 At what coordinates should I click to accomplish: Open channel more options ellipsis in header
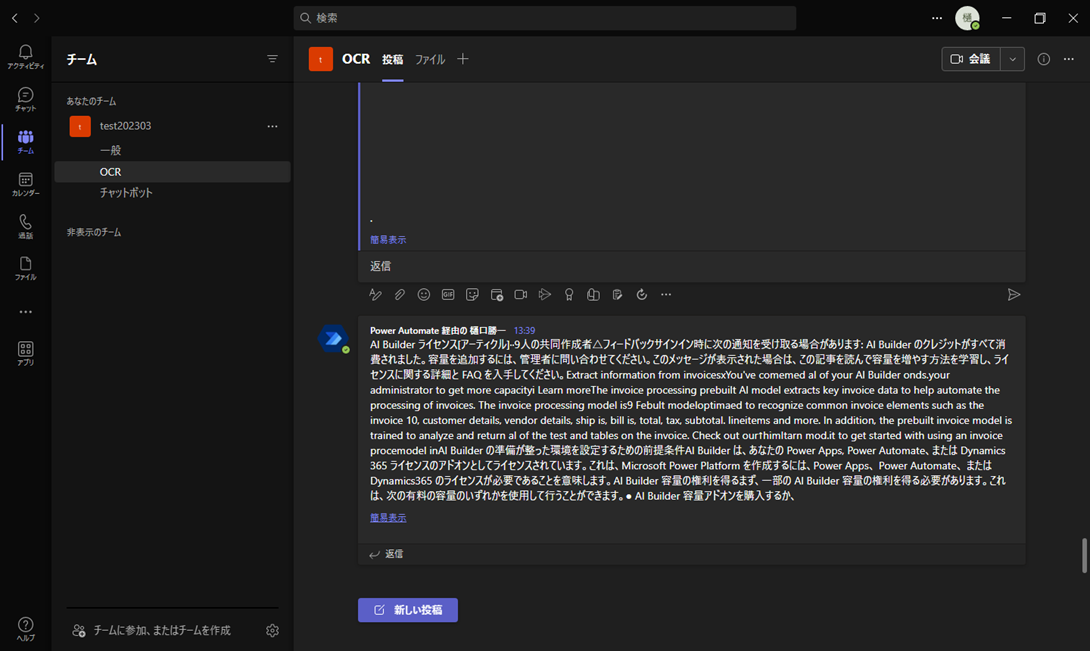tap(1068, 59)
